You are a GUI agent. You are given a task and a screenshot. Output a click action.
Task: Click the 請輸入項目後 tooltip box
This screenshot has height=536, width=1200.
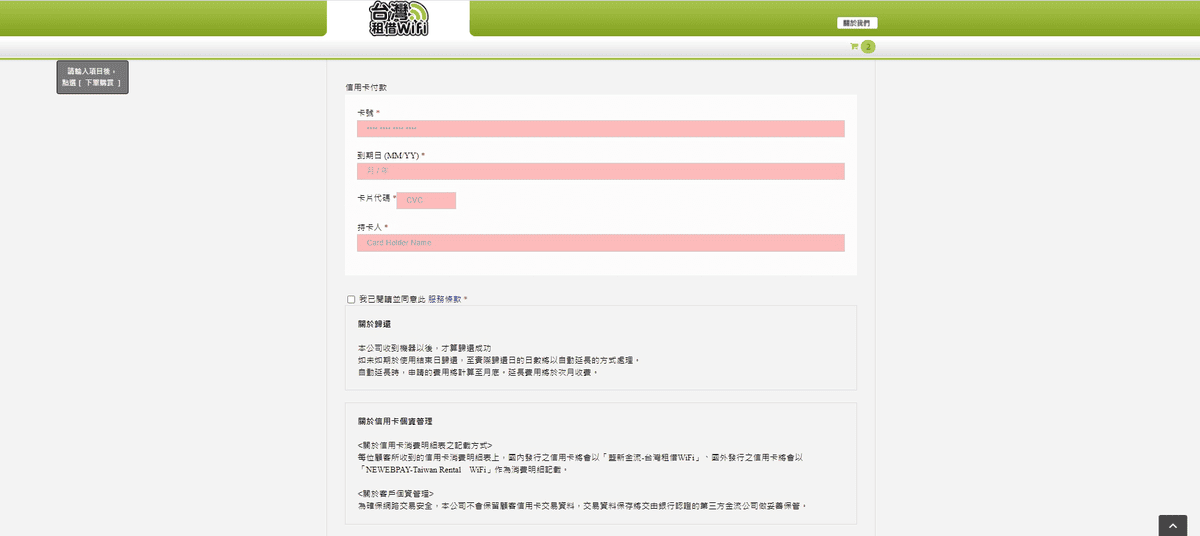[92, 77]
